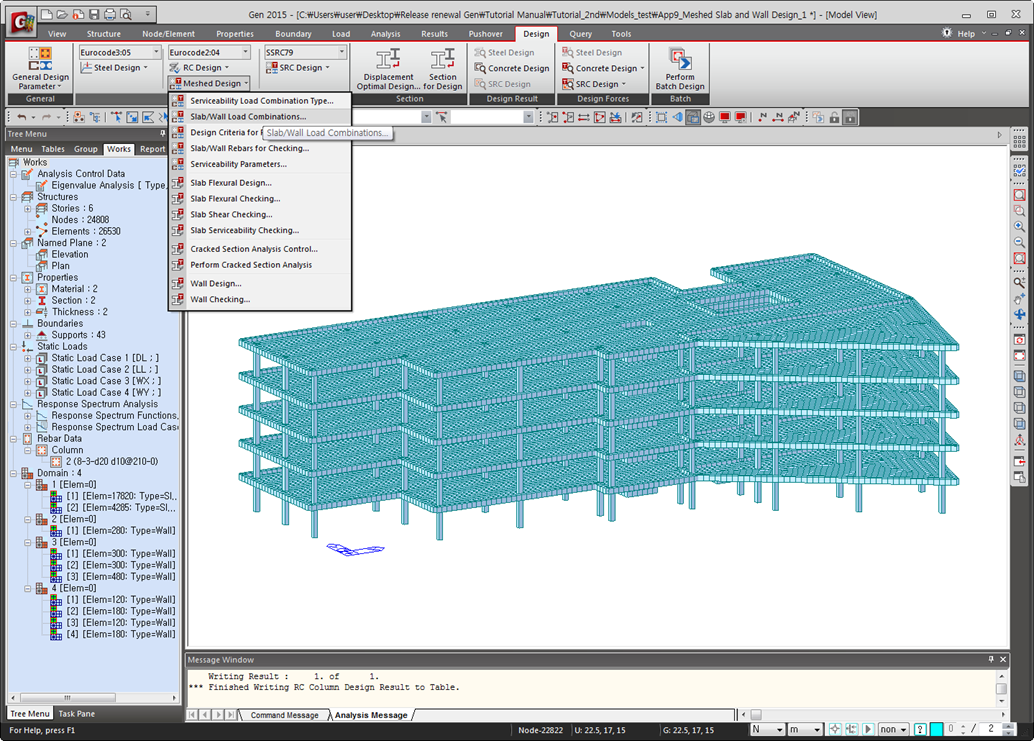Click the question mark icon in the status bar
The width and height of the screenshot is (1034, 741).
[x=920, y=729]
